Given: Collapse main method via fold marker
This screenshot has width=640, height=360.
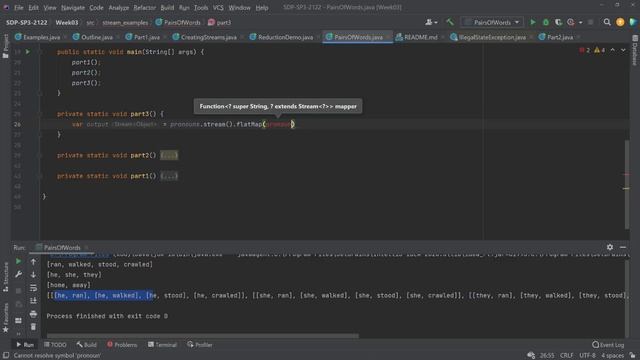Looking at the screenshot, I should pos(40,52).
